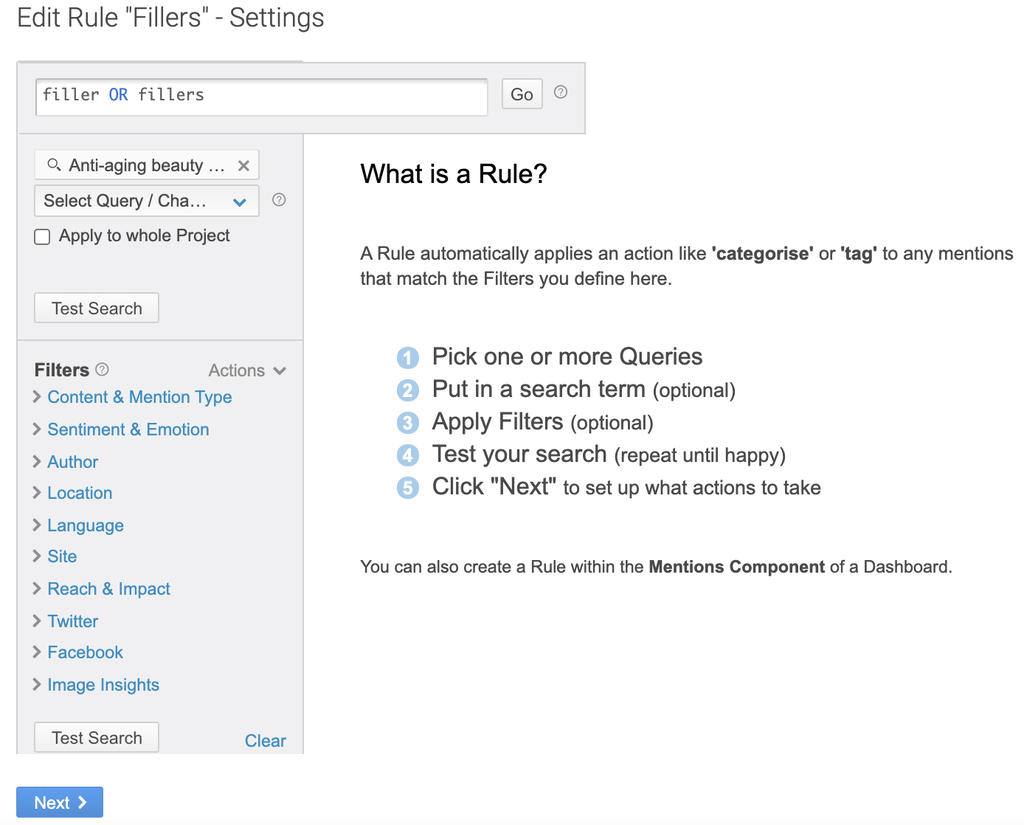Click the upper Test Search button

97,308
